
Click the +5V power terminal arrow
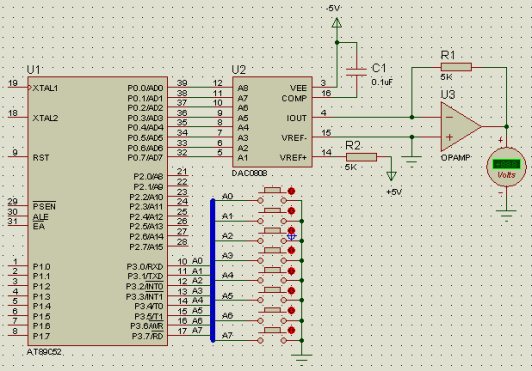pyautogui.click(x=392, y=176)
